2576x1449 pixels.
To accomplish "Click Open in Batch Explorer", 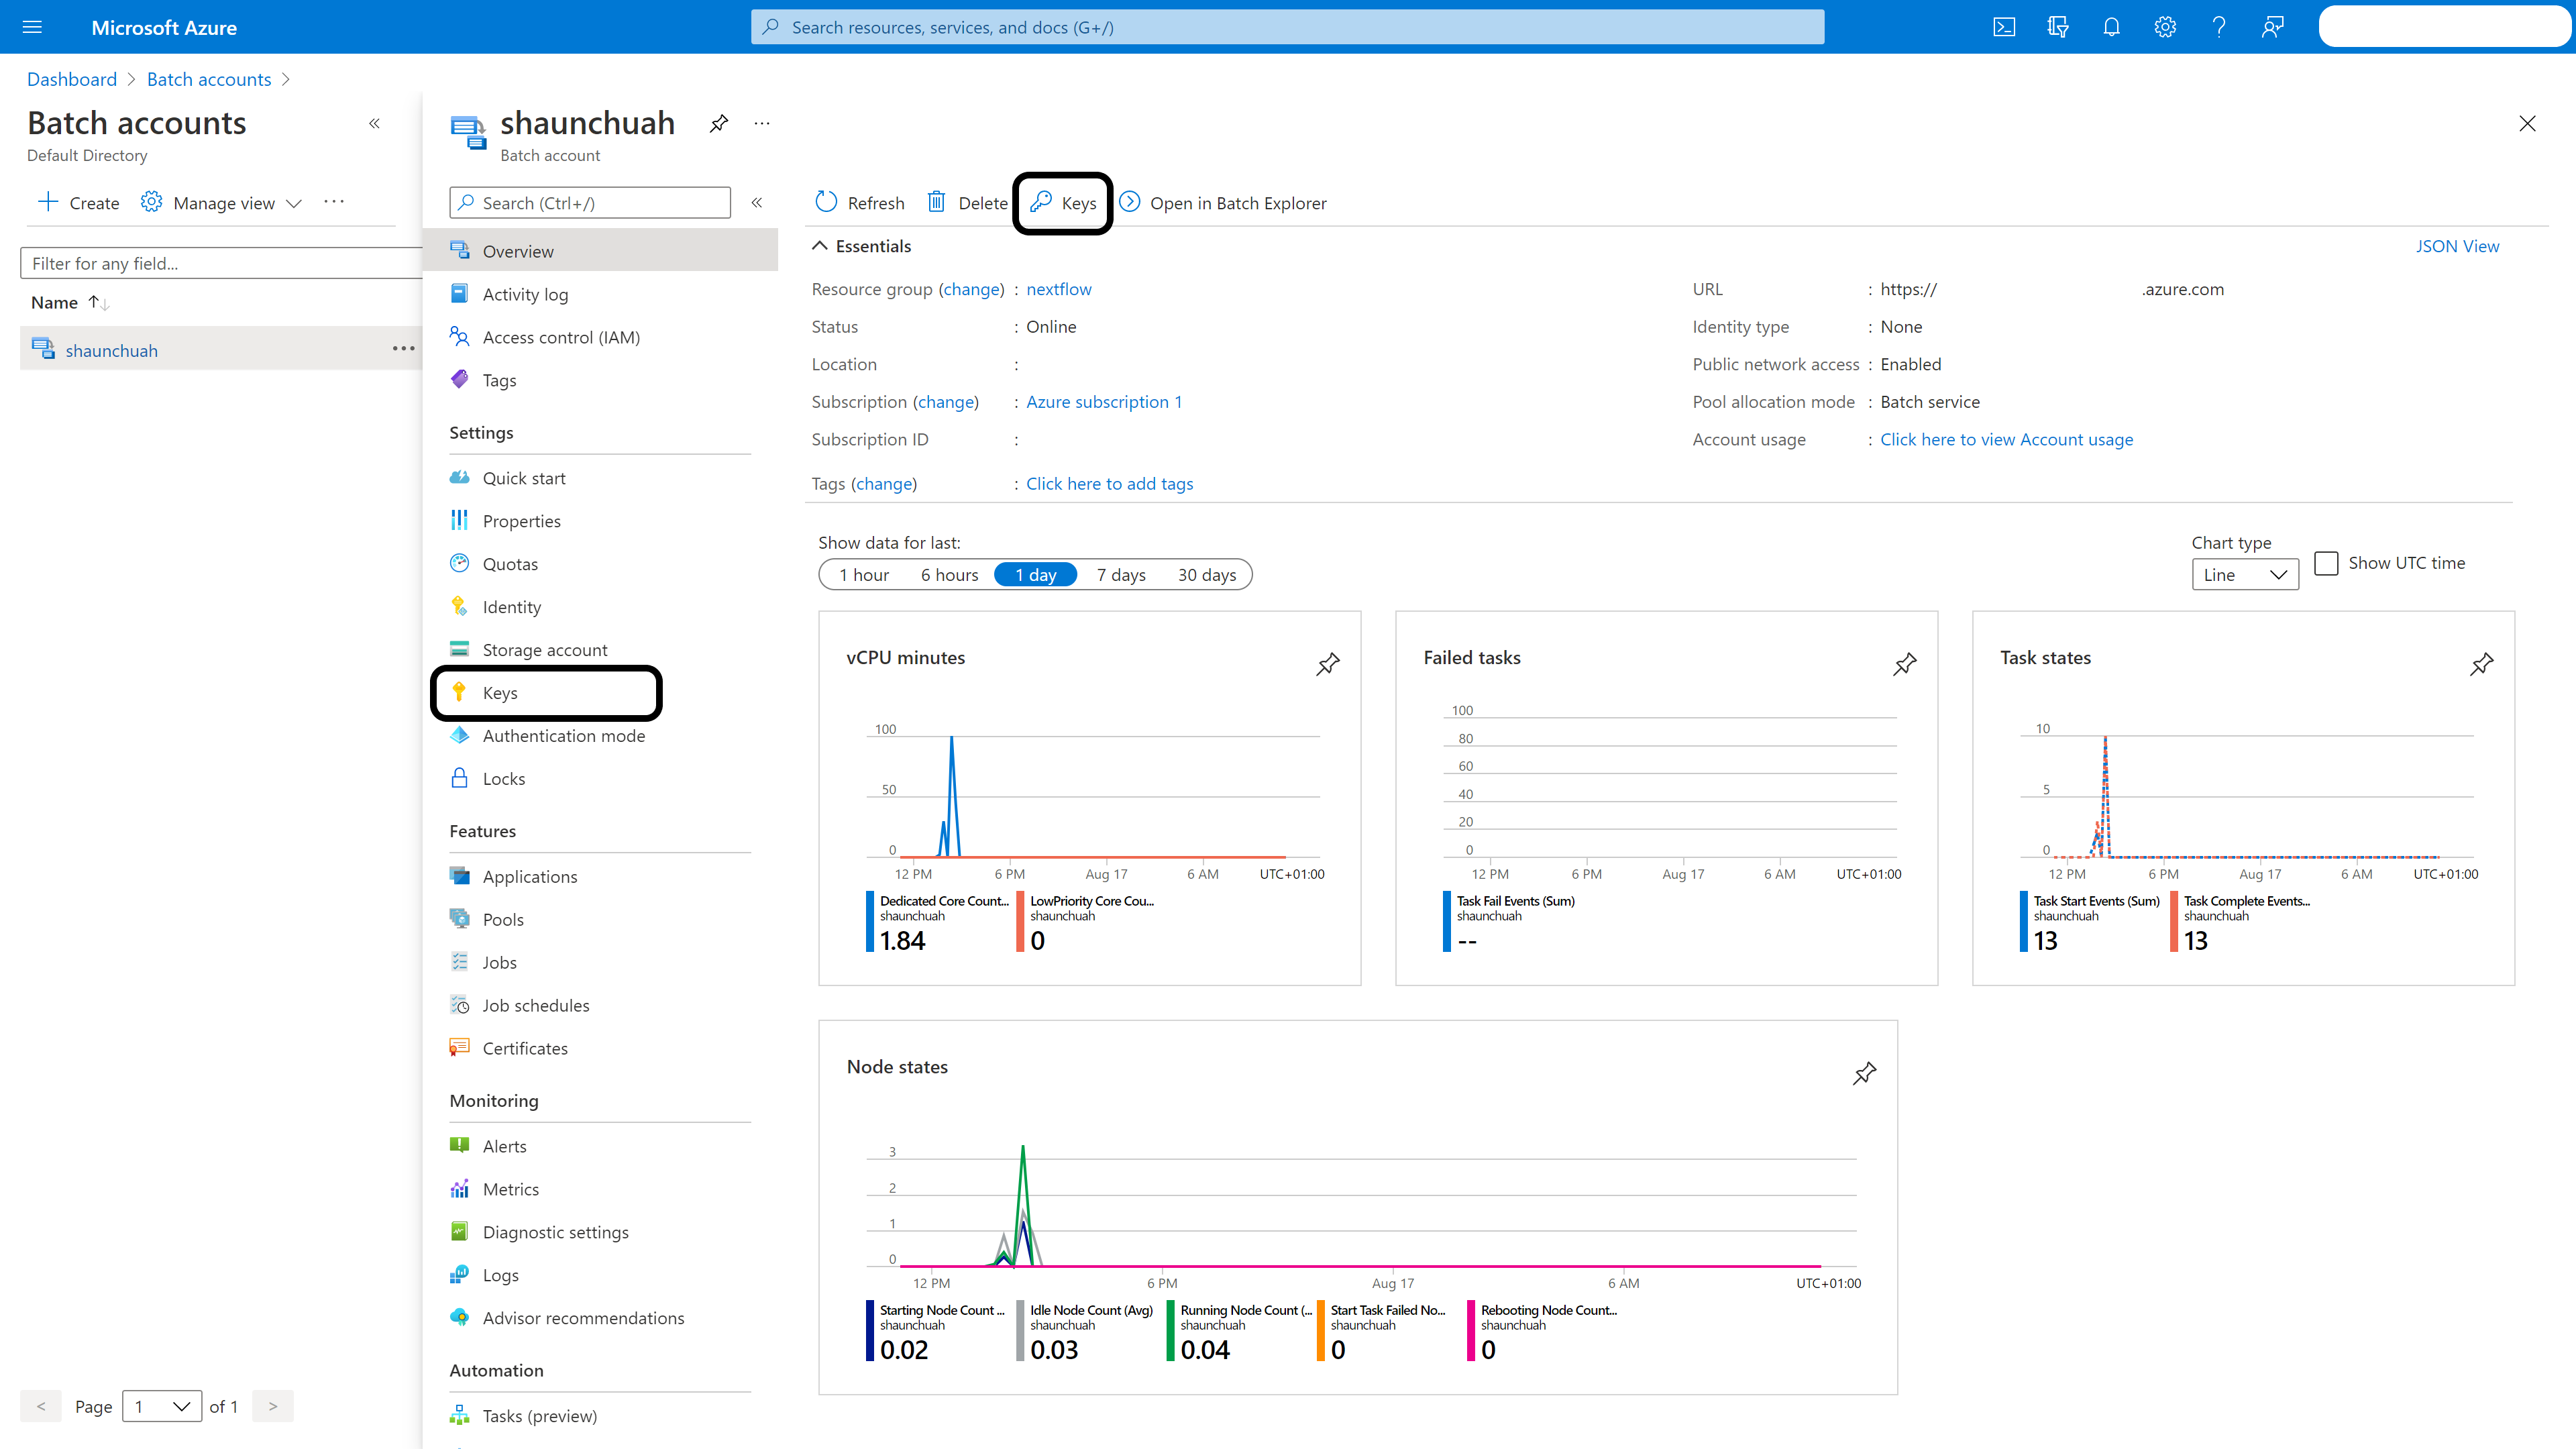I will 1222,203.
